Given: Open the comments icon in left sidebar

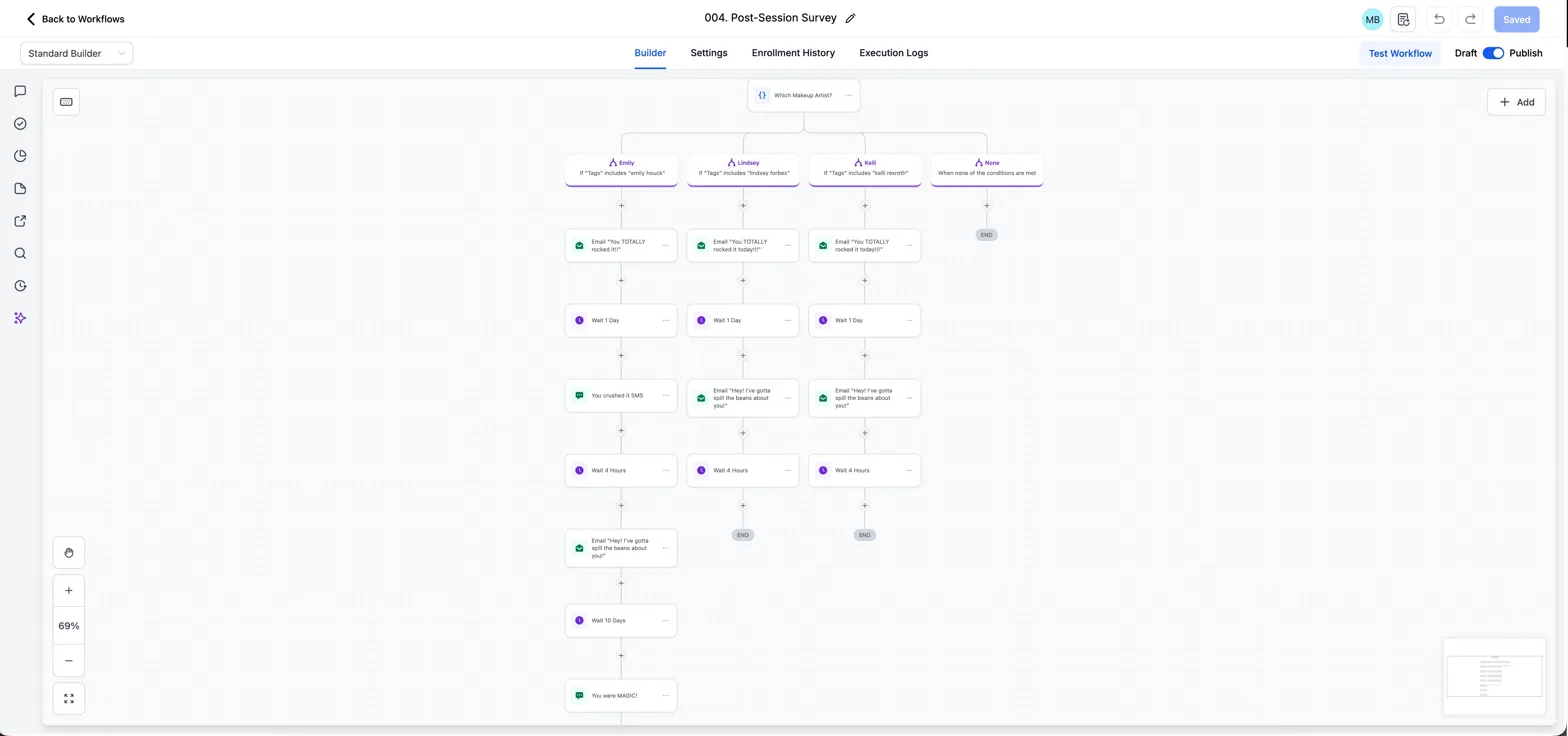Looking at the screenshot, I should [20, 91].
